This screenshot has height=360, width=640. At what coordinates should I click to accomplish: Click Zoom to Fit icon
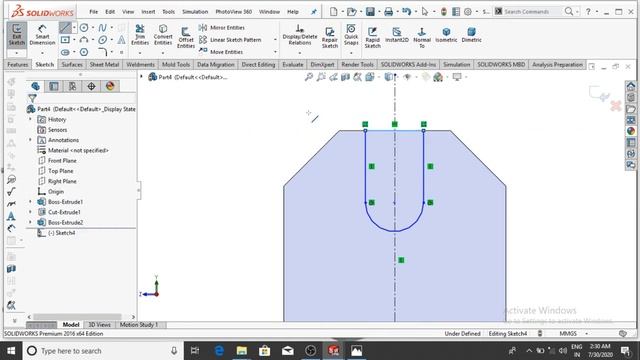coord(309,77)
